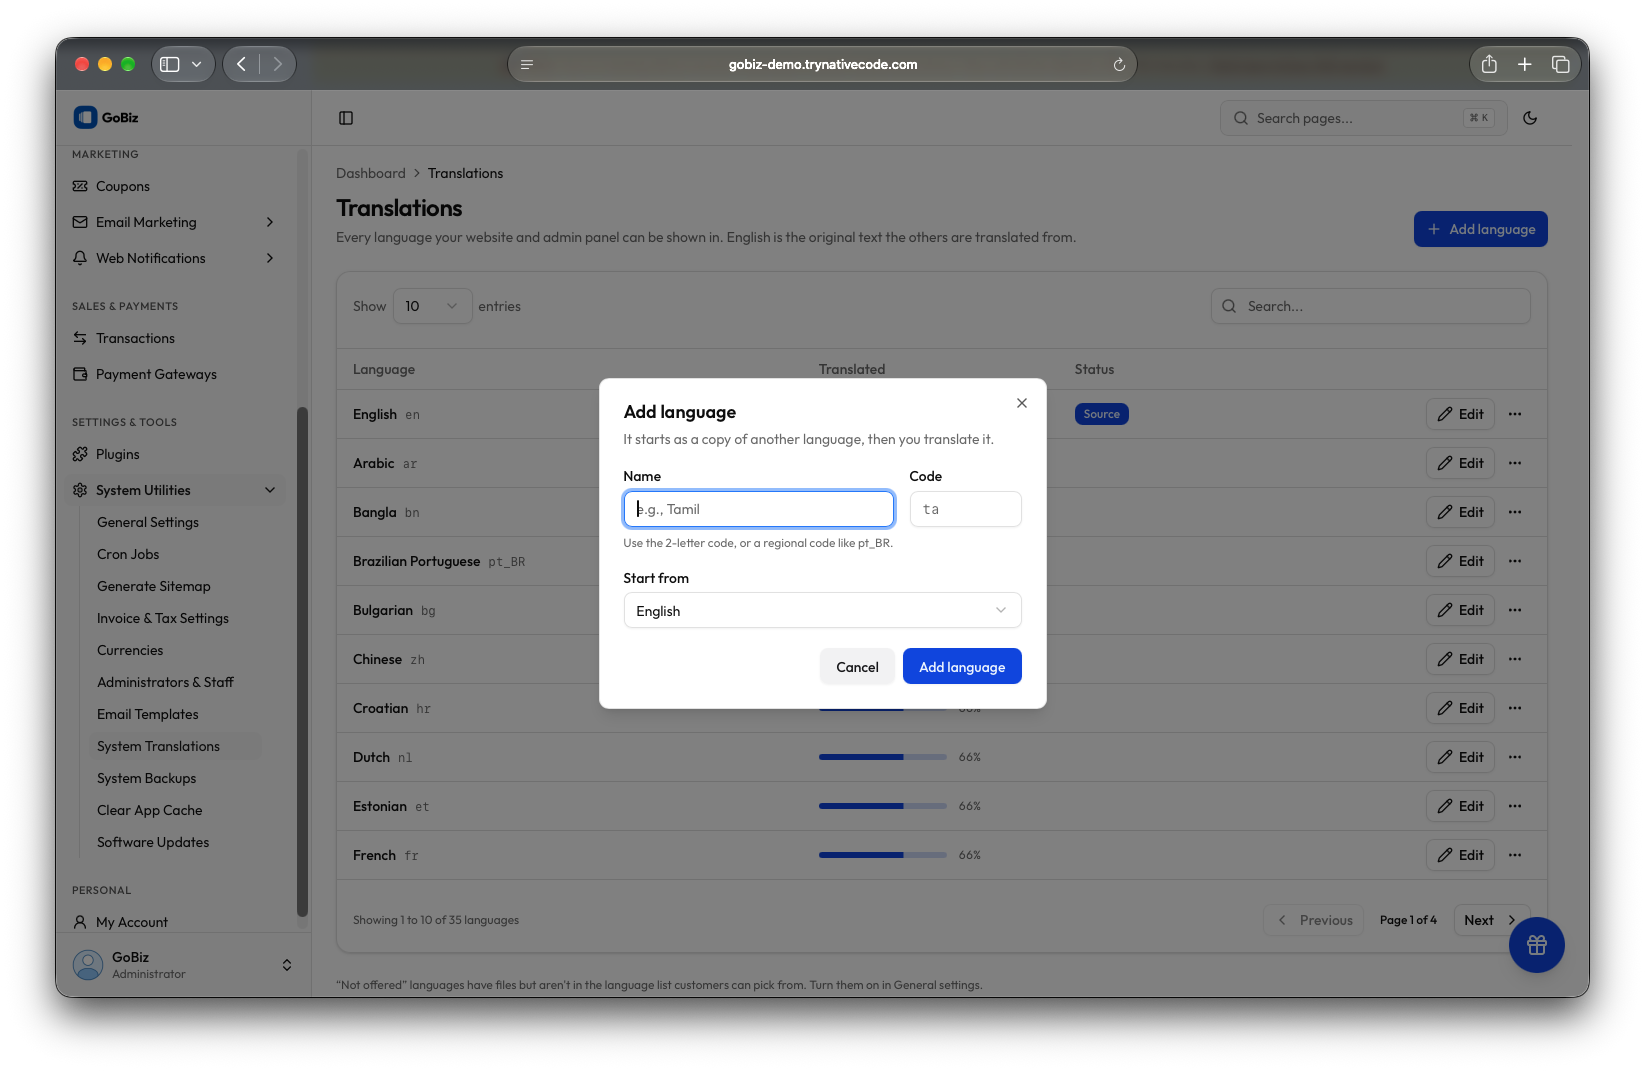Click Estonian translation progress bar
This screenshot has height=1071, width=1645.
[x=882, y=806]
